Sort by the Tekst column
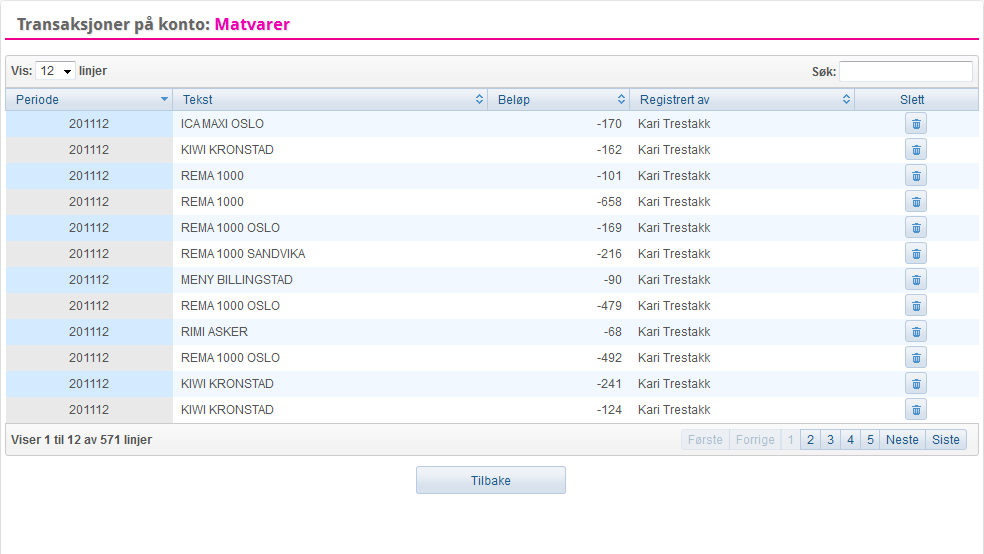The height and width of the screenshot is (554, 984). point(330,100)
